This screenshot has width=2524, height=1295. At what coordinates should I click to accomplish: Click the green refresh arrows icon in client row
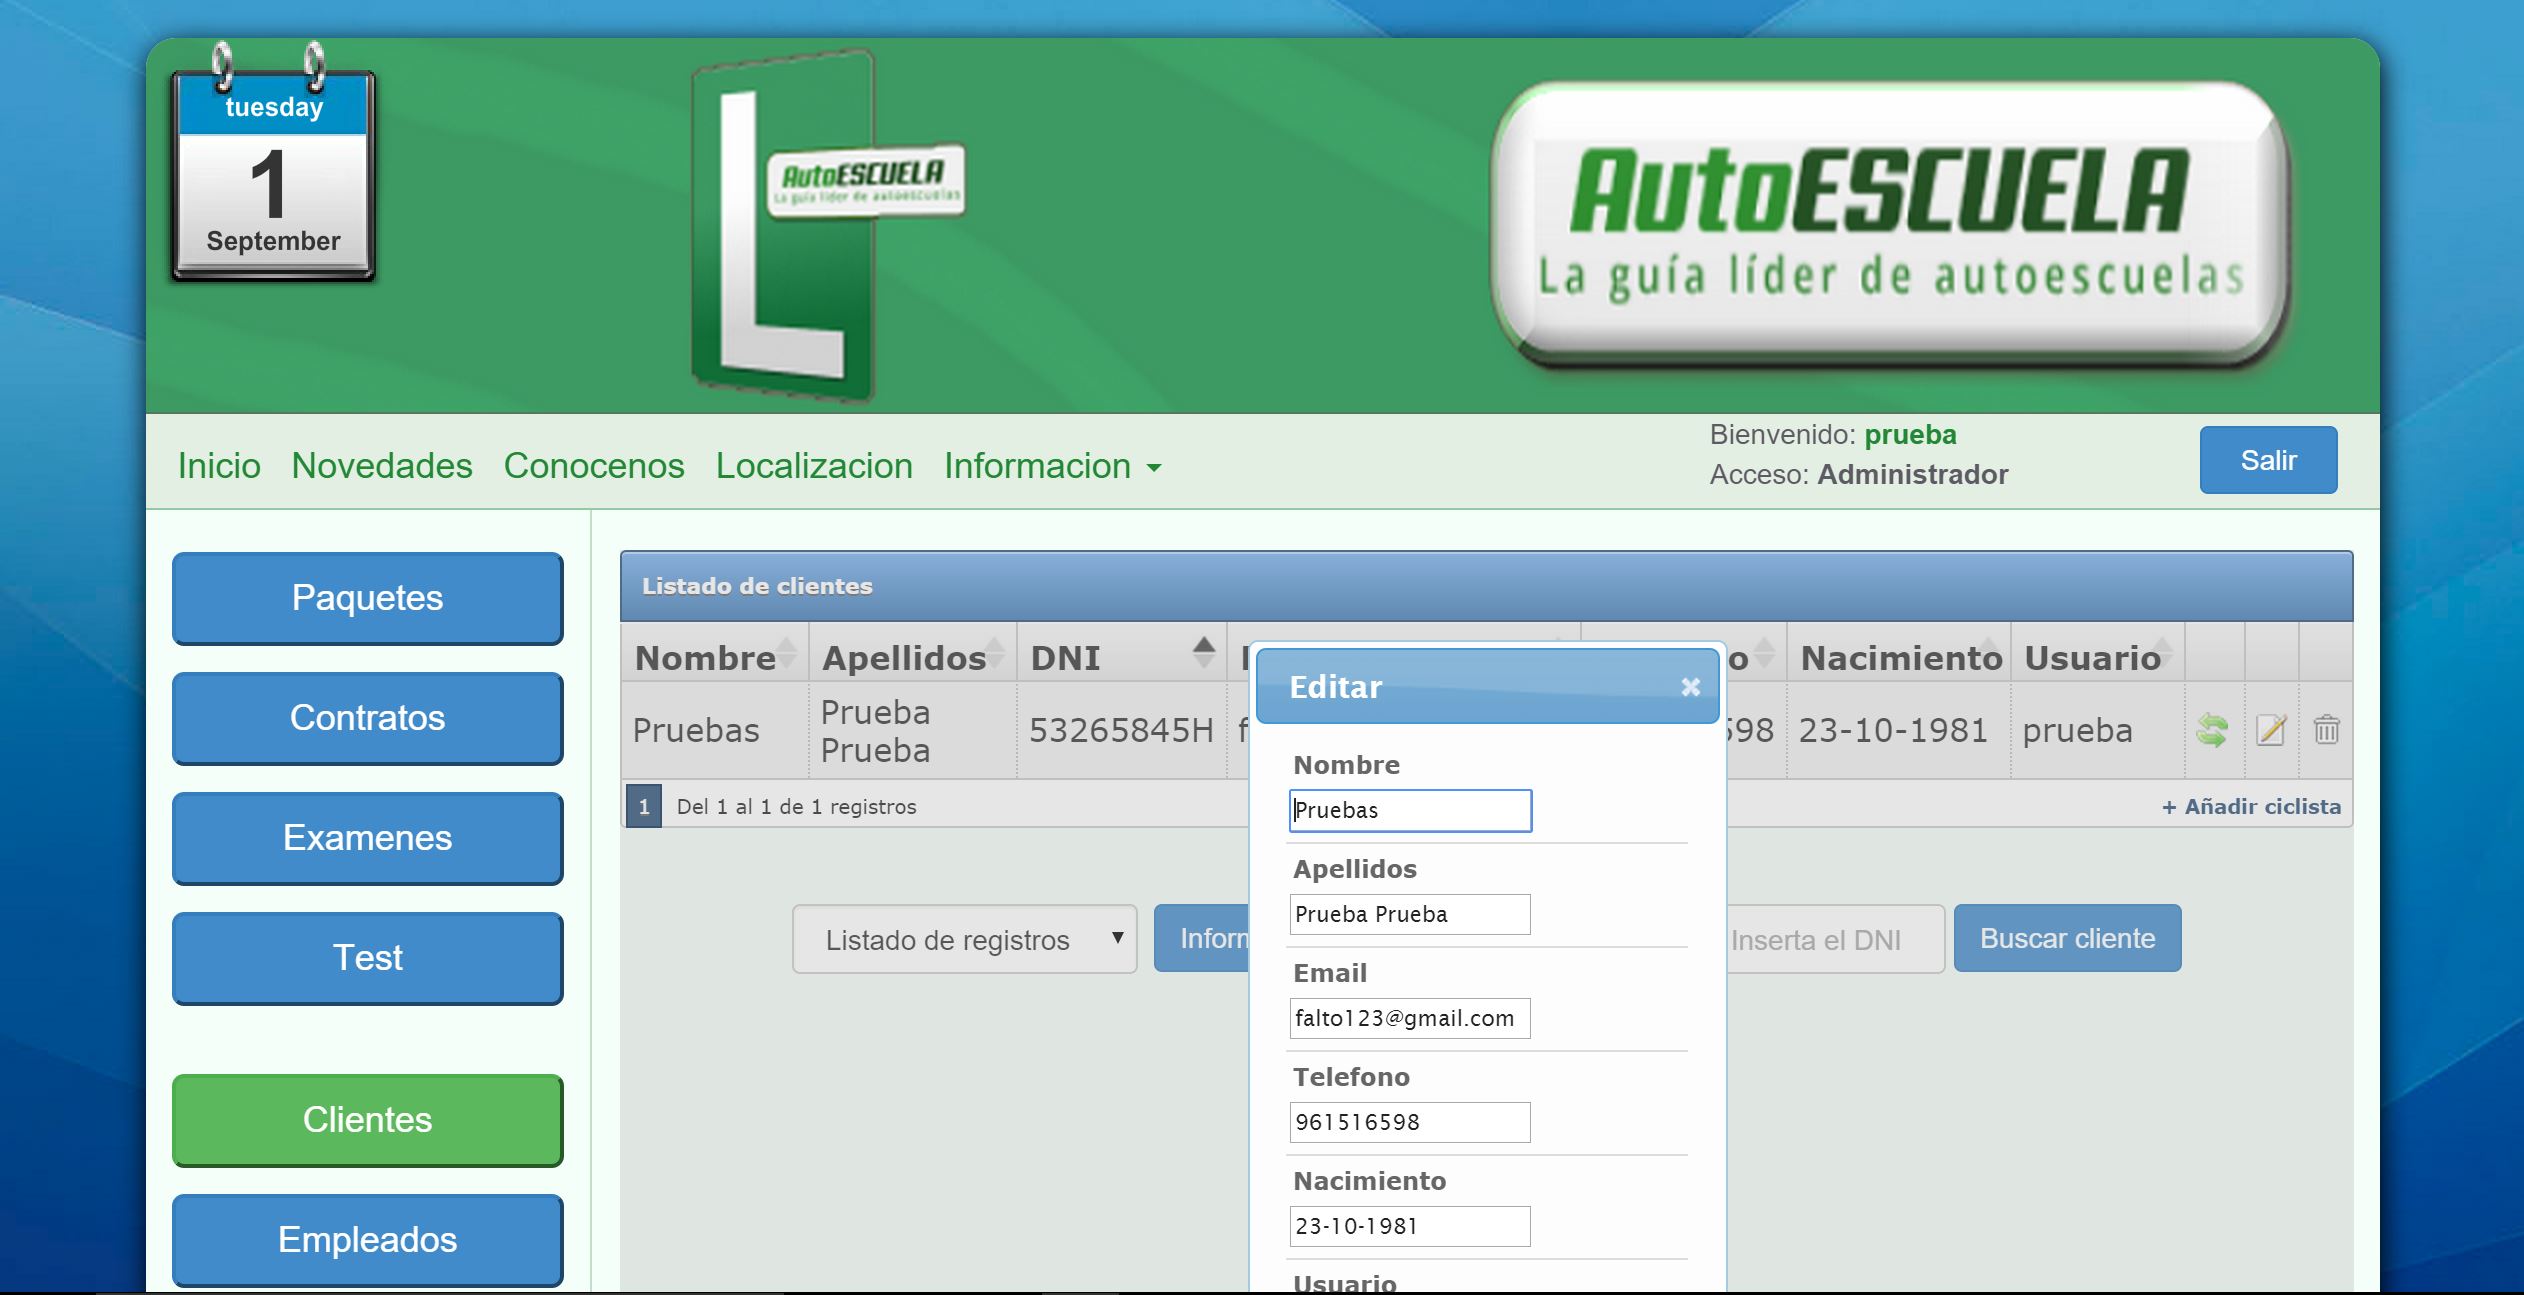tap(2211, 731)
